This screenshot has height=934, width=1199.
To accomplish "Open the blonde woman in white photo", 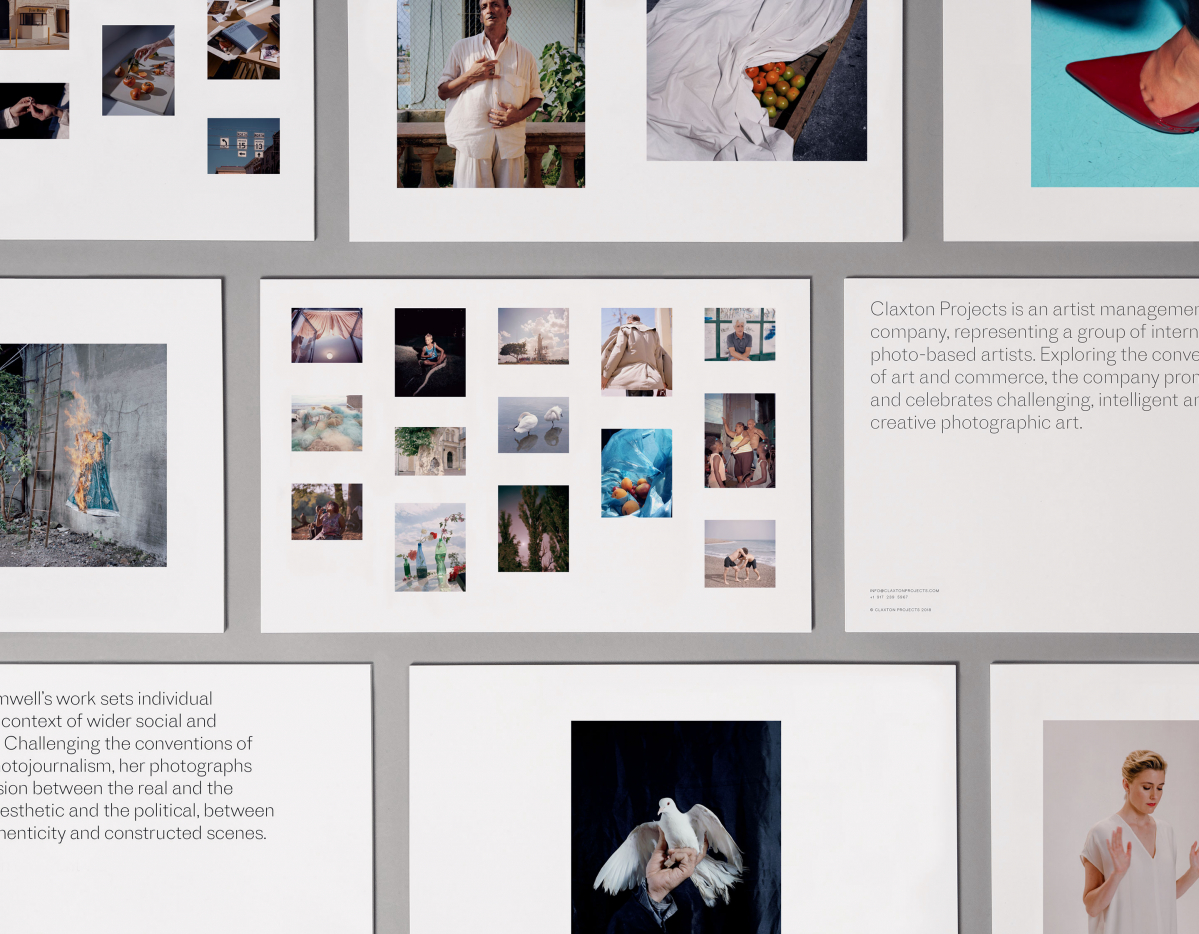I will coord(1121,827).
